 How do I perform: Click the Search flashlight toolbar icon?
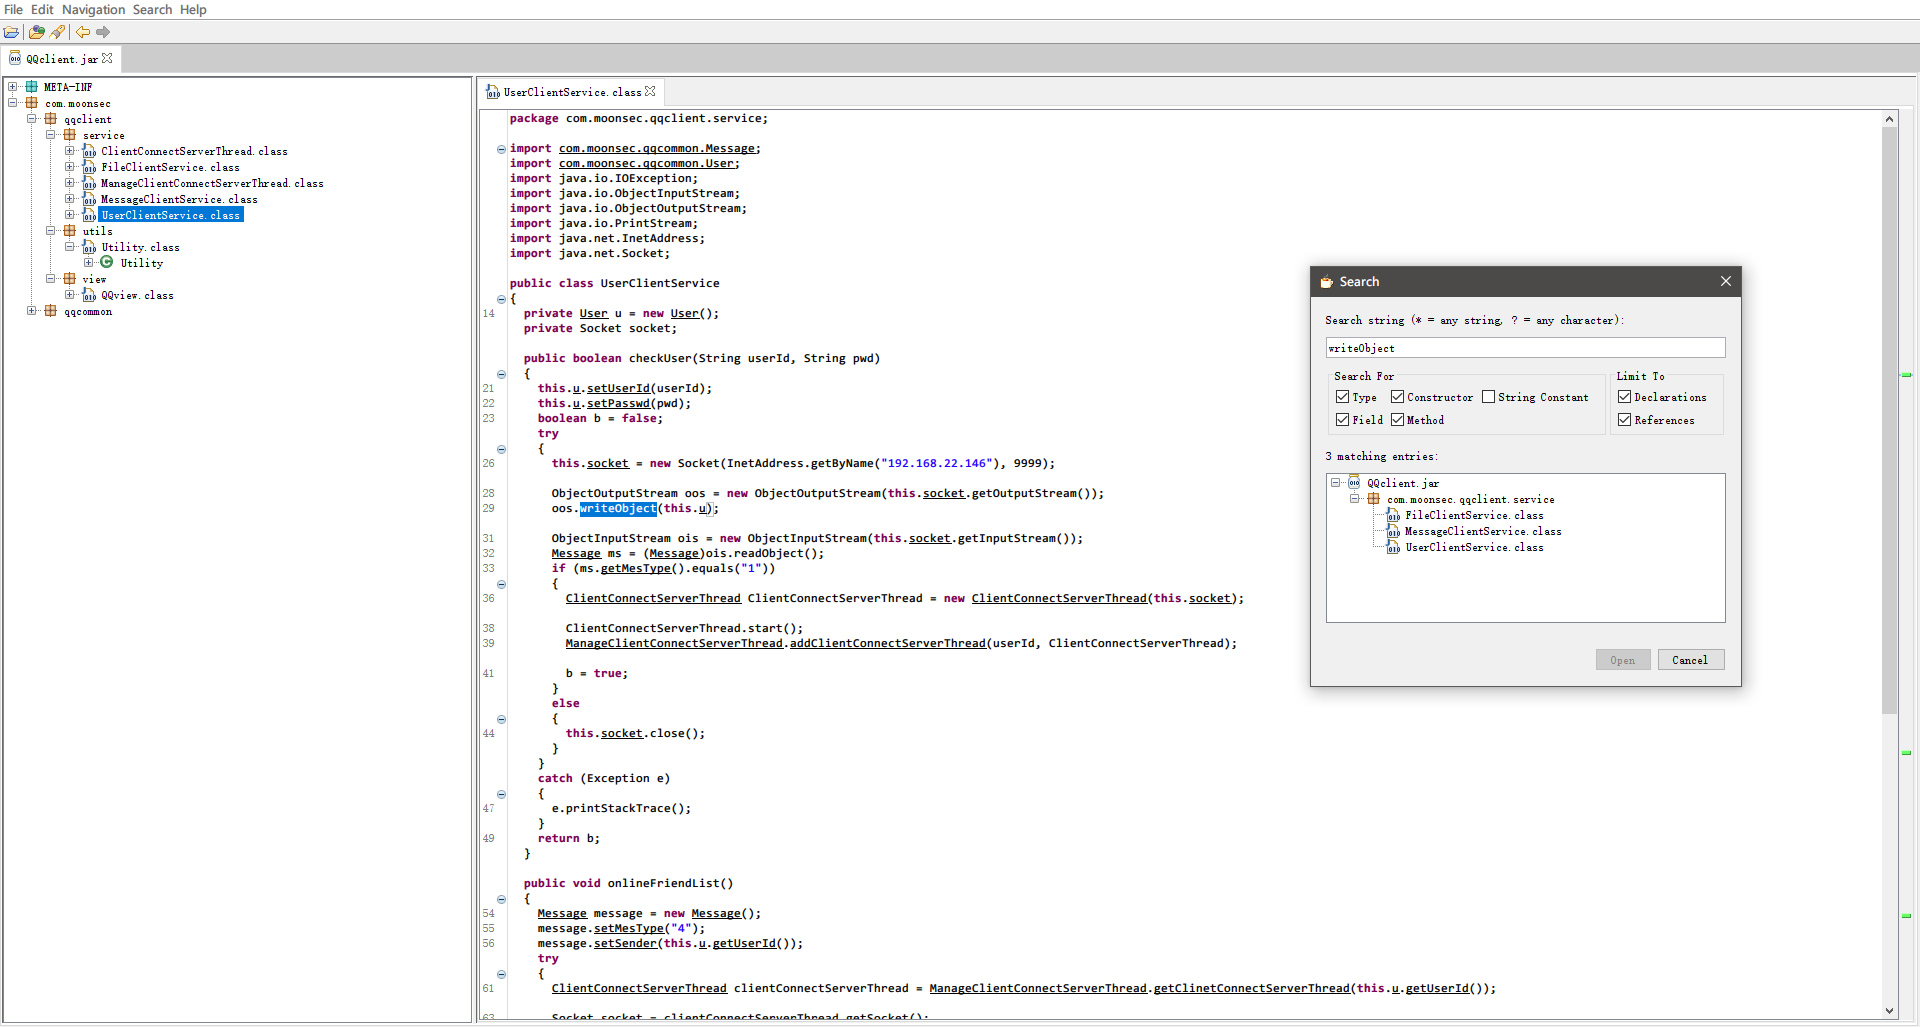(x=58, y=32)
